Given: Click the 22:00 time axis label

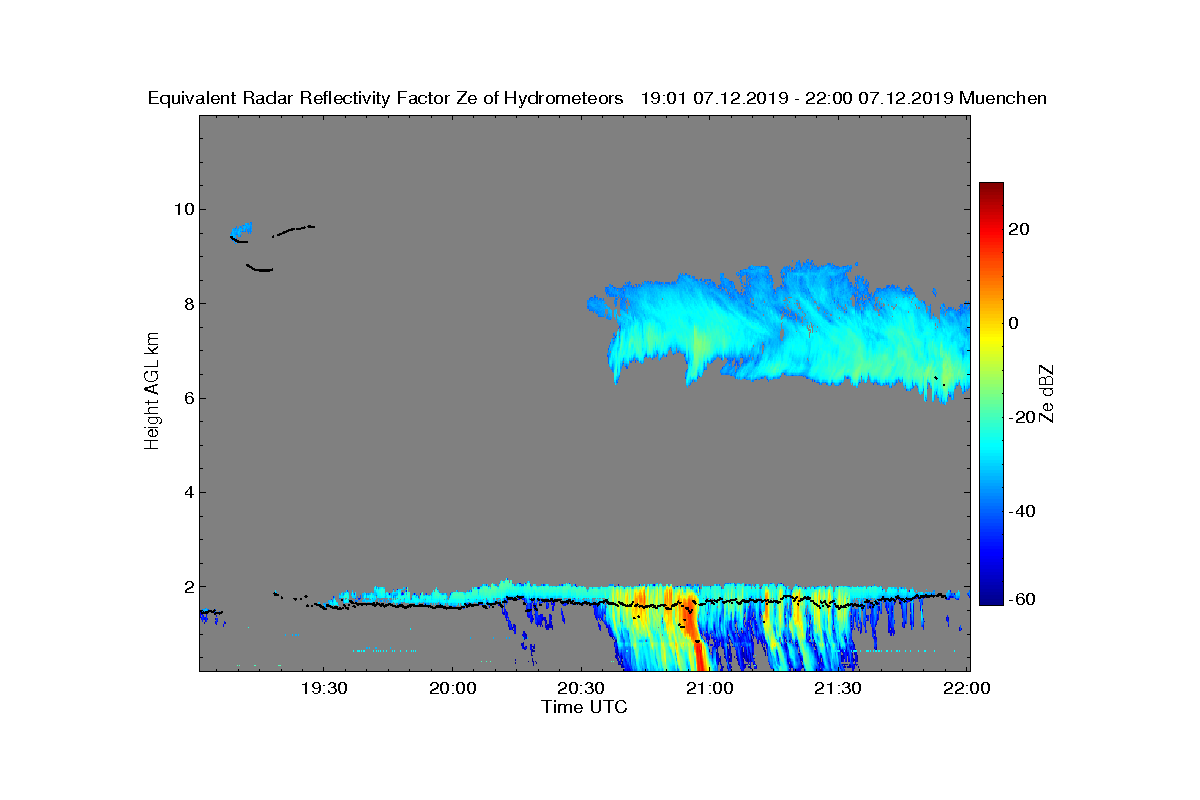Looking at the screenshot, I should click(968, 689).
